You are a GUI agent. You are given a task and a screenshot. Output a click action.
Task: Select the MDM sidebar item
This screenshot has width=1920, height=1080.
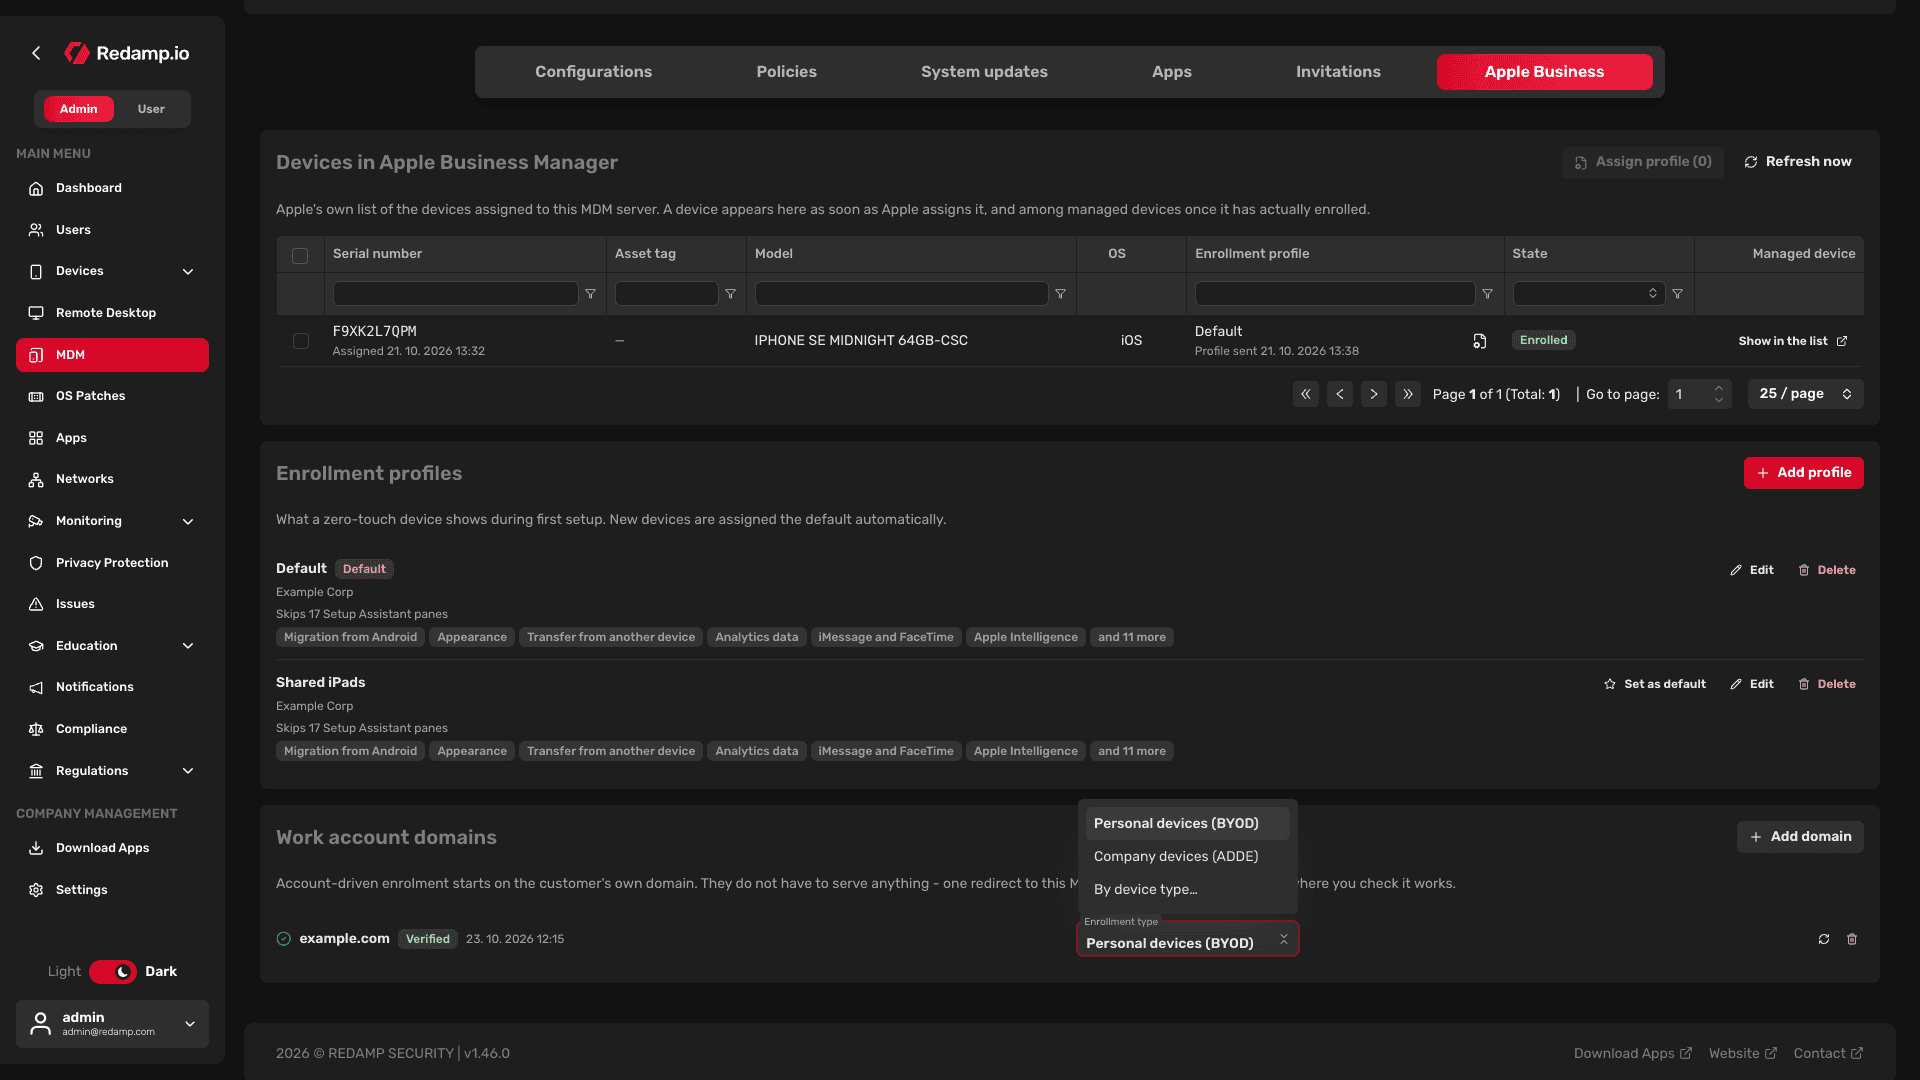pos(112,355)
